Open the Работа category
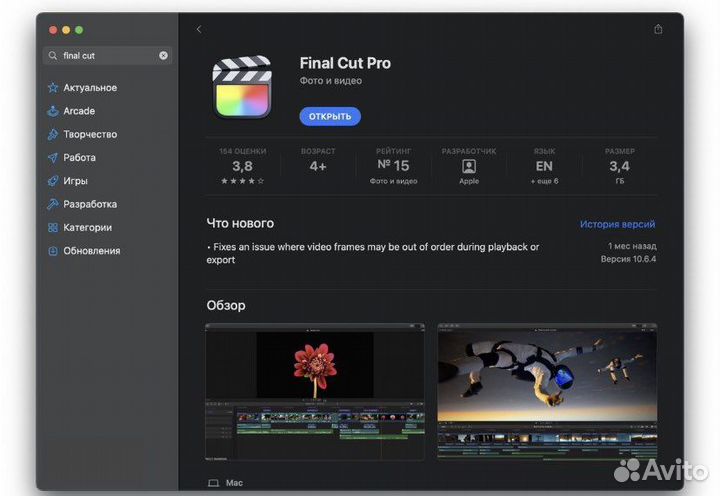 tap(79, 158)
